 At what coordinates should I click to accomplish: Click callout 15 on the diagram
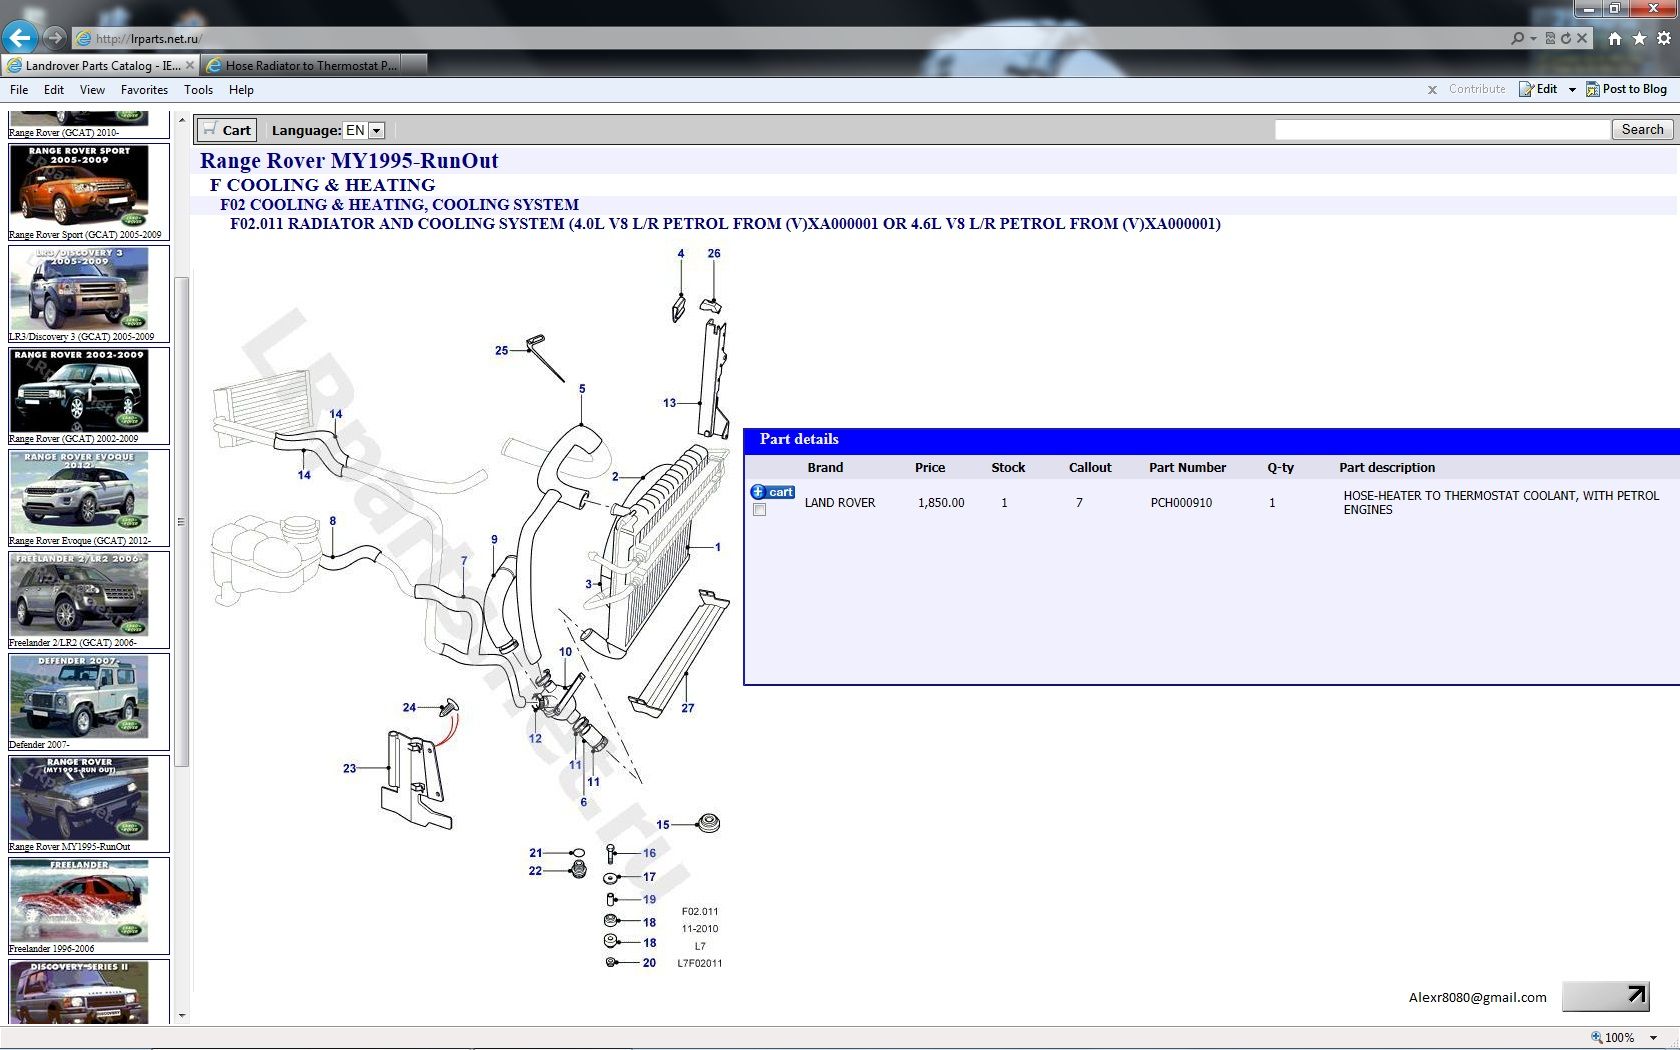pyautogui.click(x=663, y=825)
